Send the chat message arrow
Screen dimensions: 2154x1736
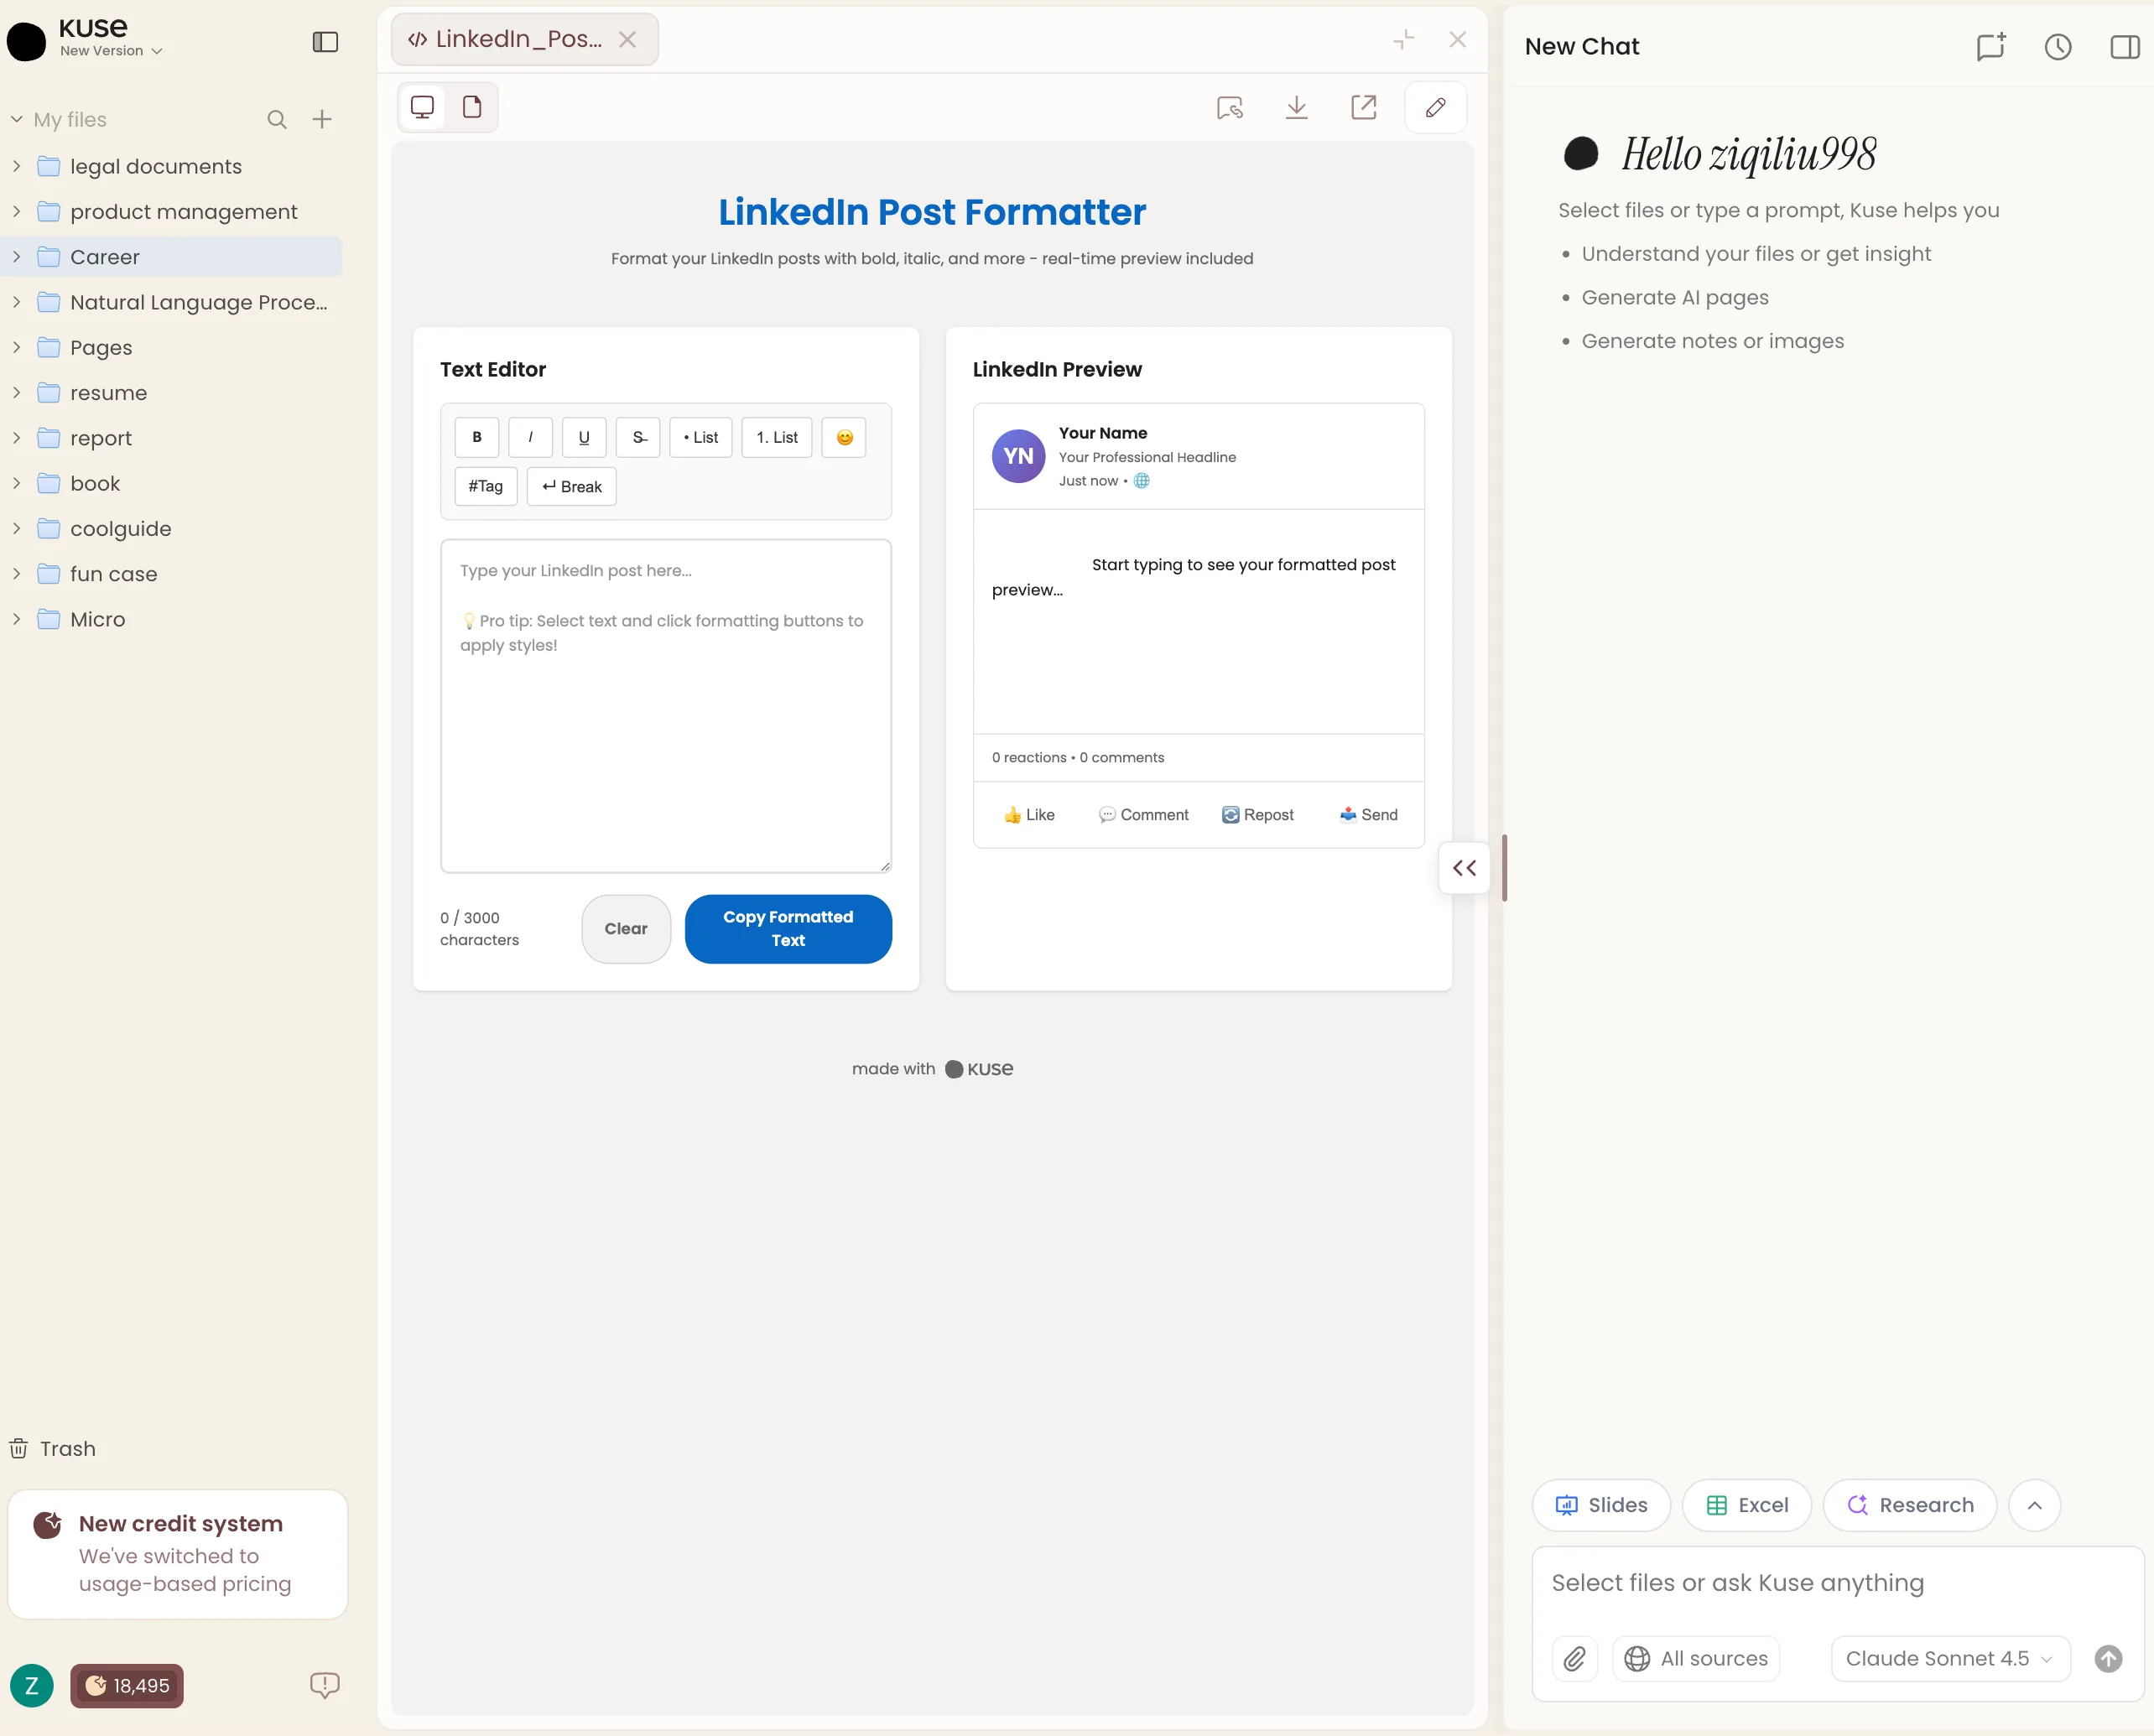[x=2108, y=1659]
